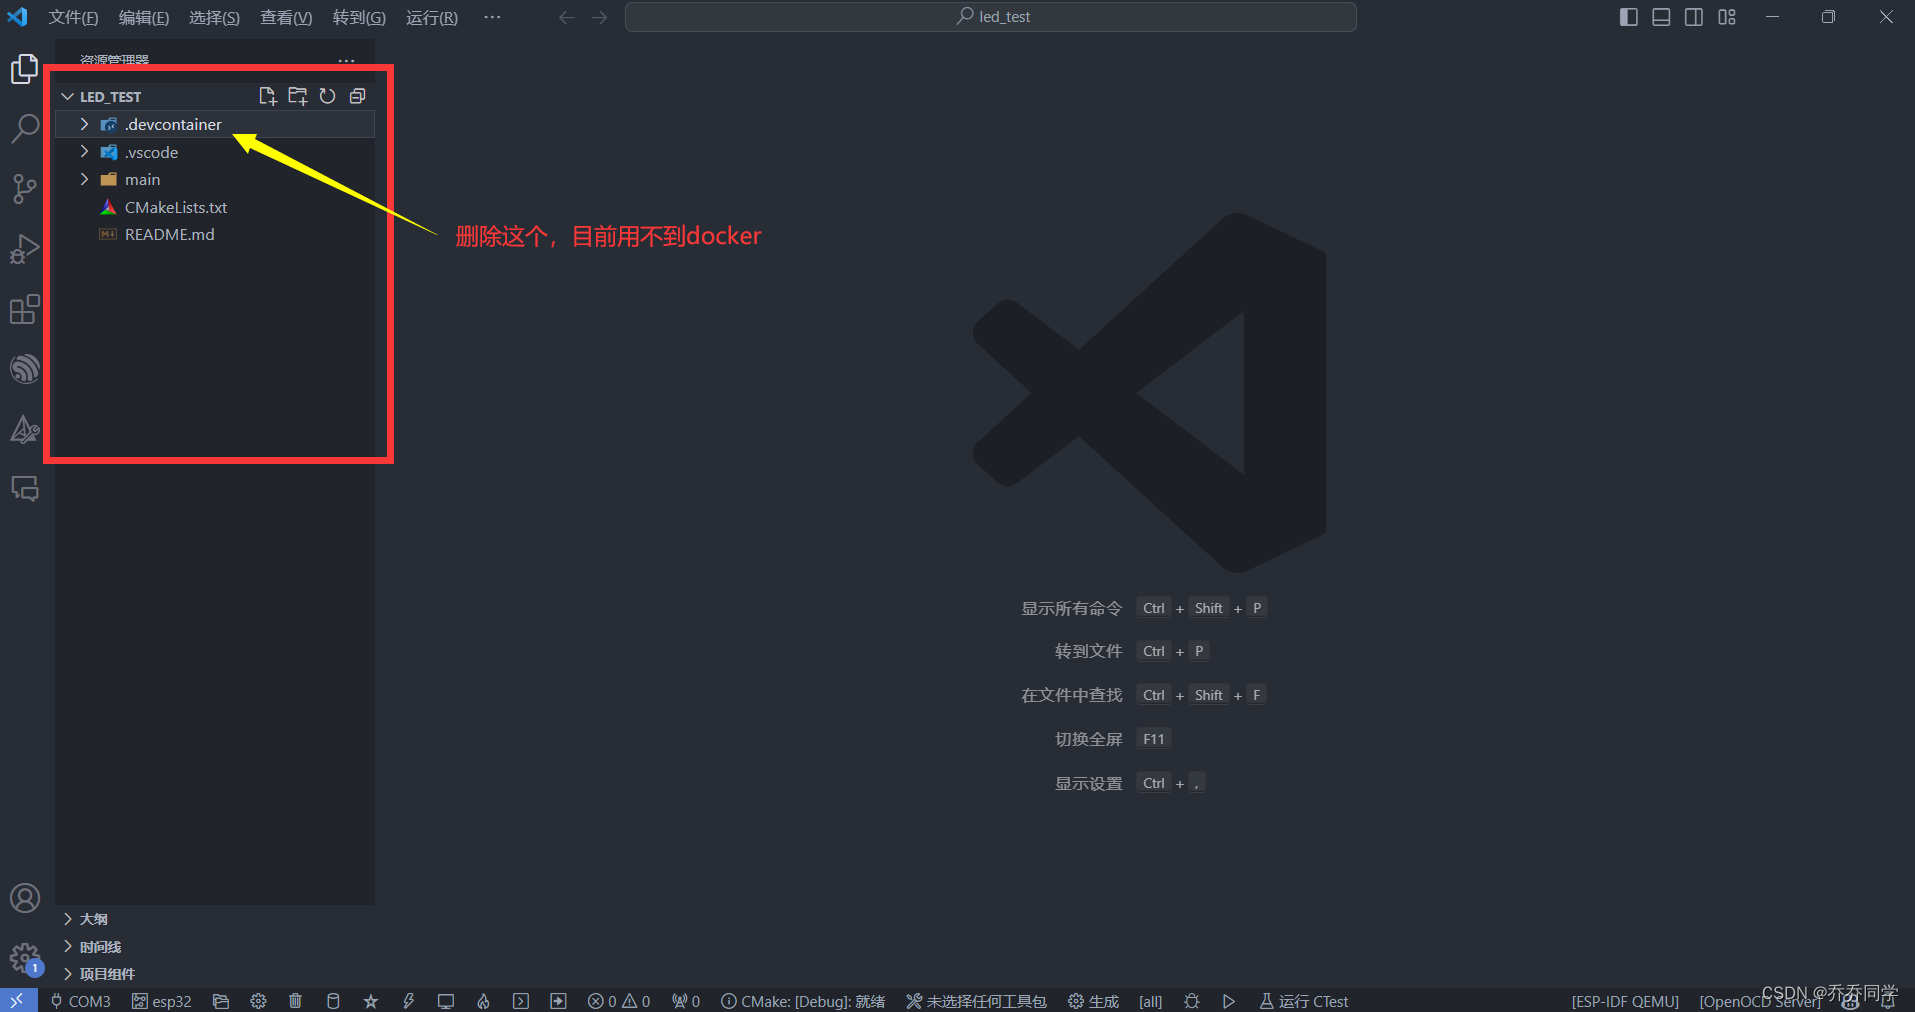
Task: Open the monitor device icon in the status bar
Action: tap(446, 1001)
